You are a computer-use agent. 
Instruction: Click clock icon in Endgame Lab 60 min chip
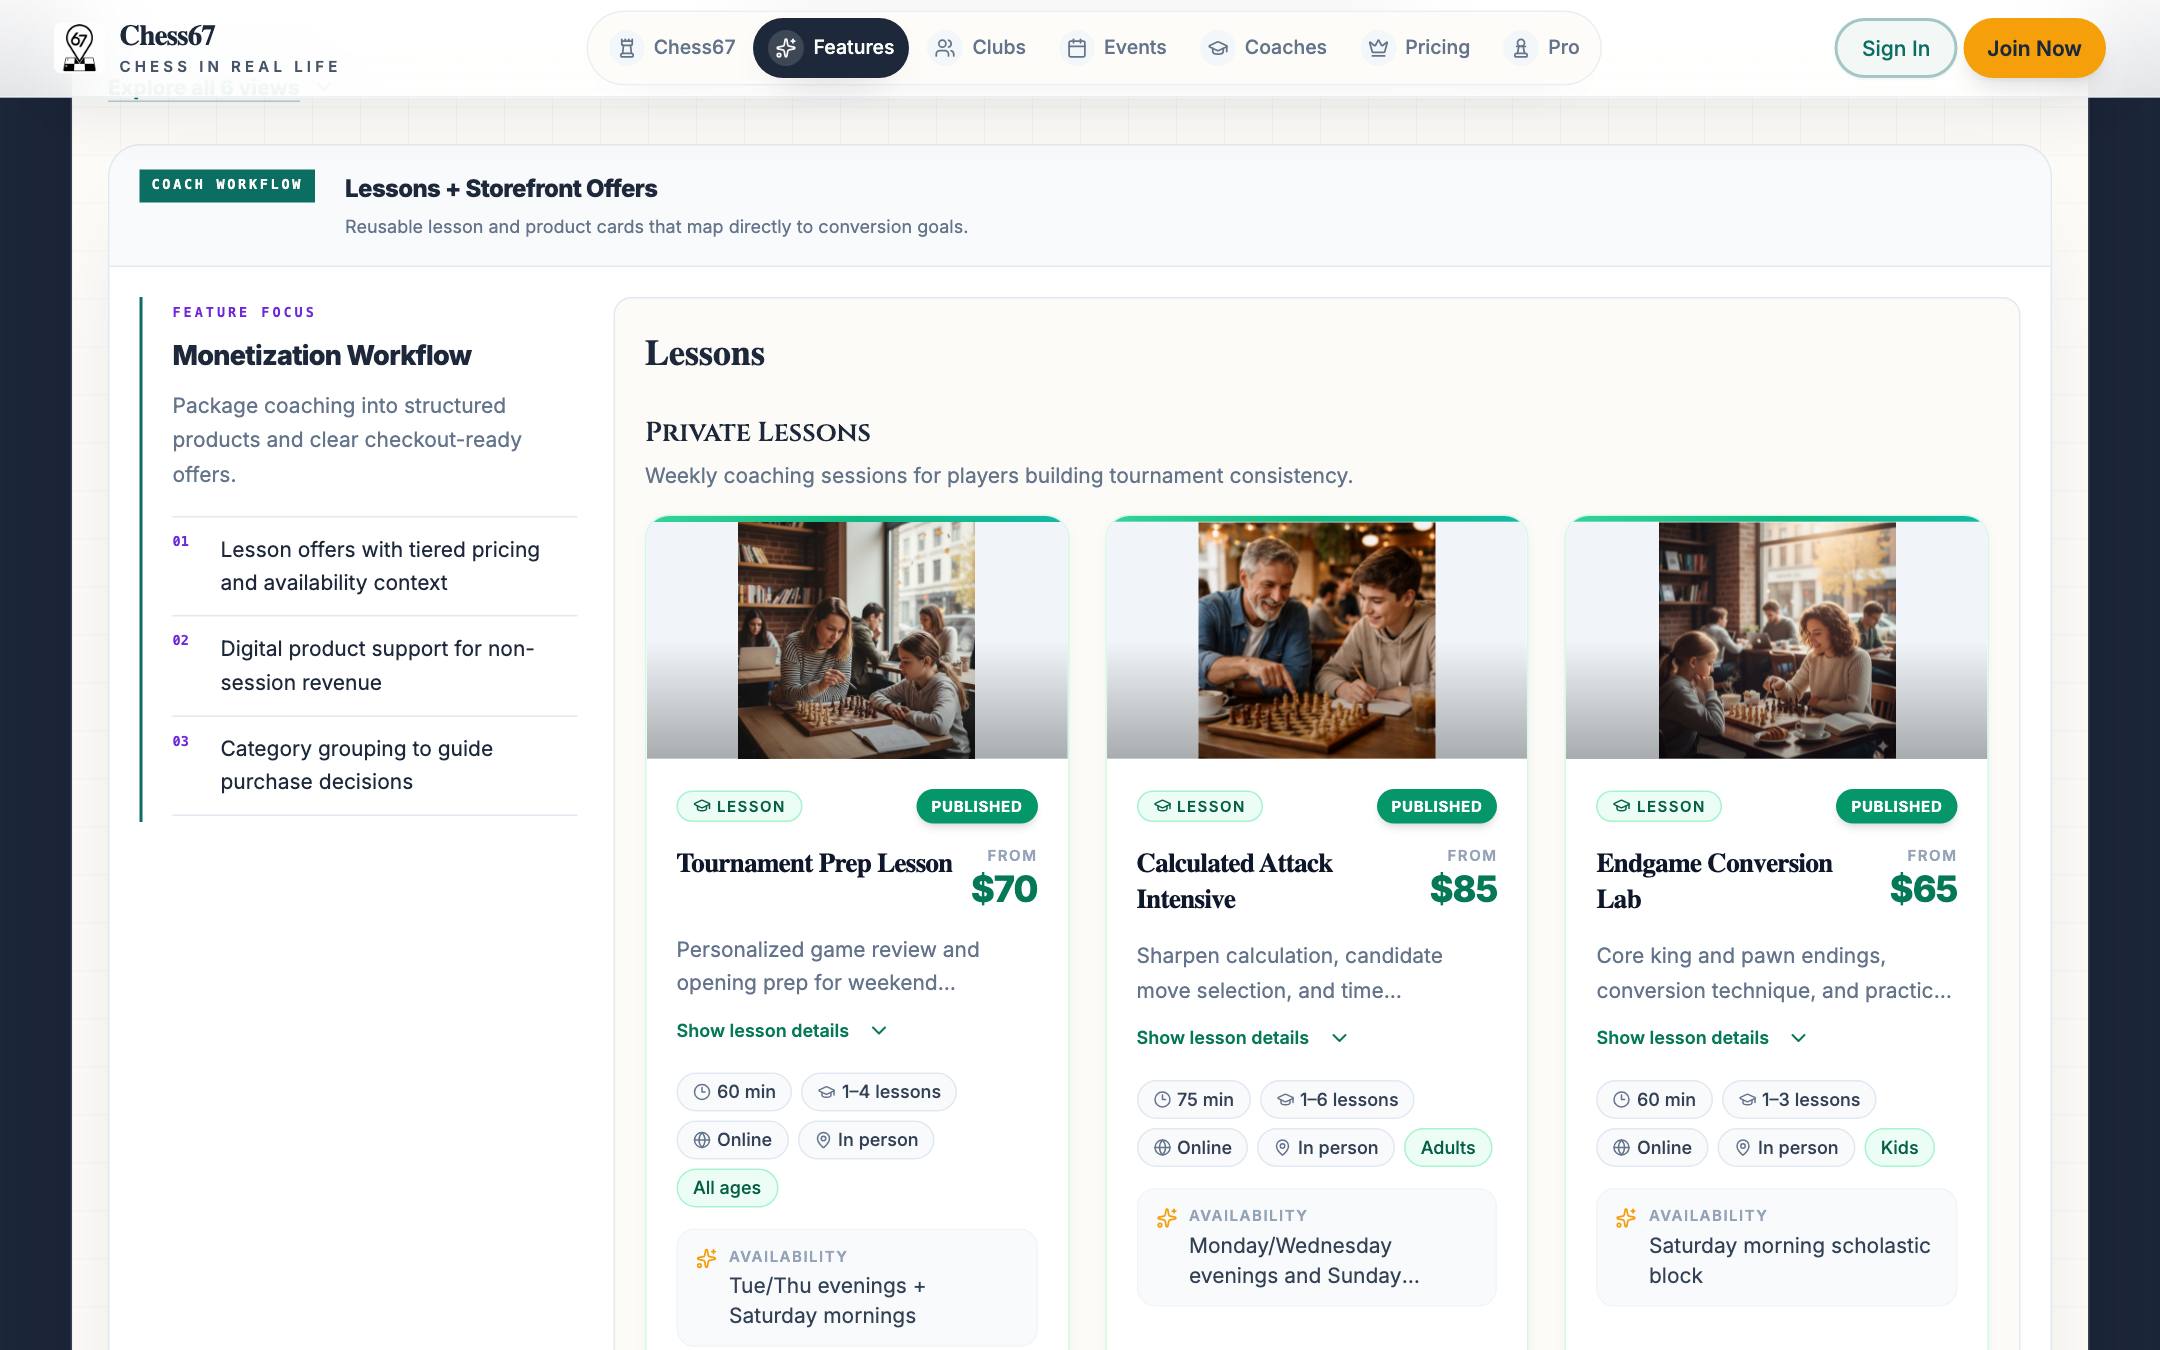(x=1622, y=1100)
